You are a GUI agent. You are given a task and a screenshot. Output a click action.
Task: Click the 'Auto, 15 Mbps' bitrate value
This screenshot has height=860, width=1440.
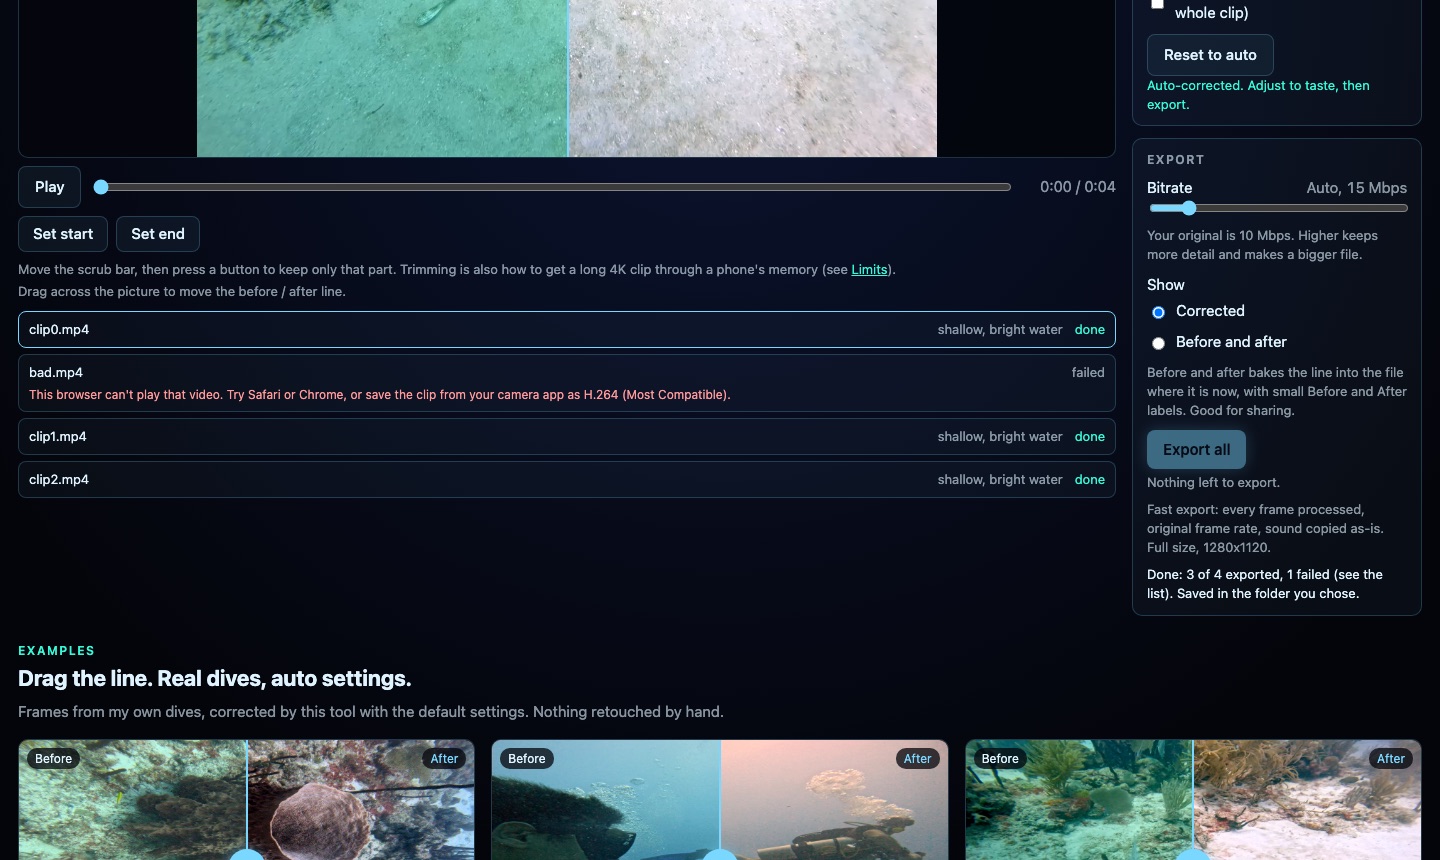coord(1356,188)
